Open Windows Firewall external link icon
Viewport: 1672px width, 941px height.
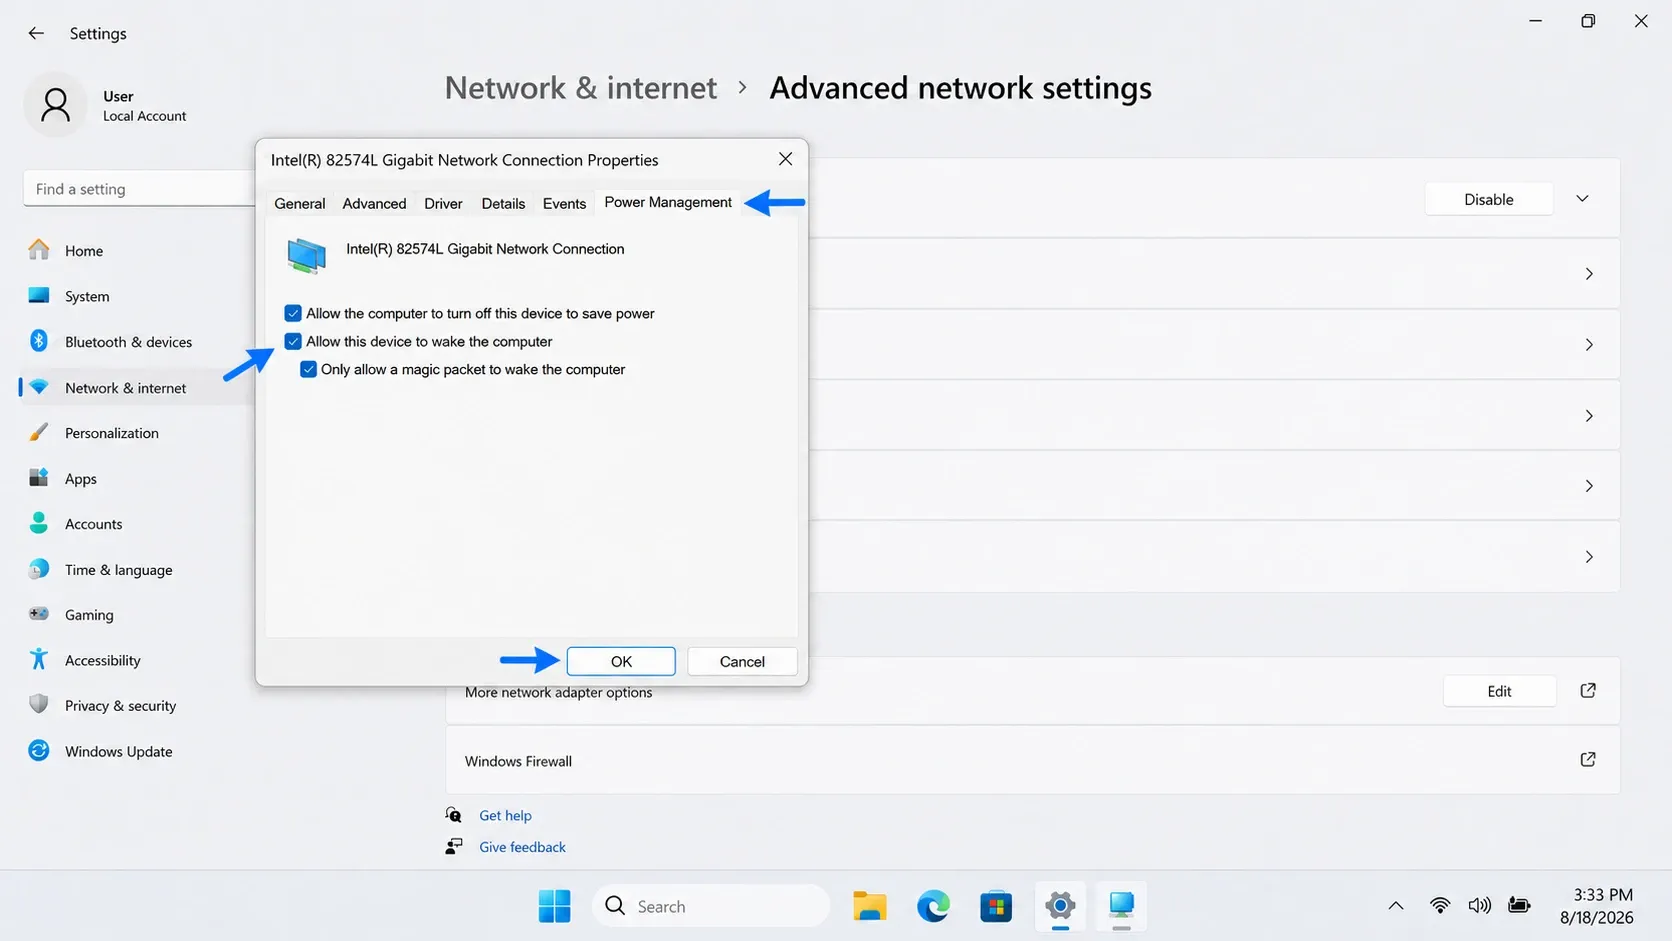coord(1587,760)
